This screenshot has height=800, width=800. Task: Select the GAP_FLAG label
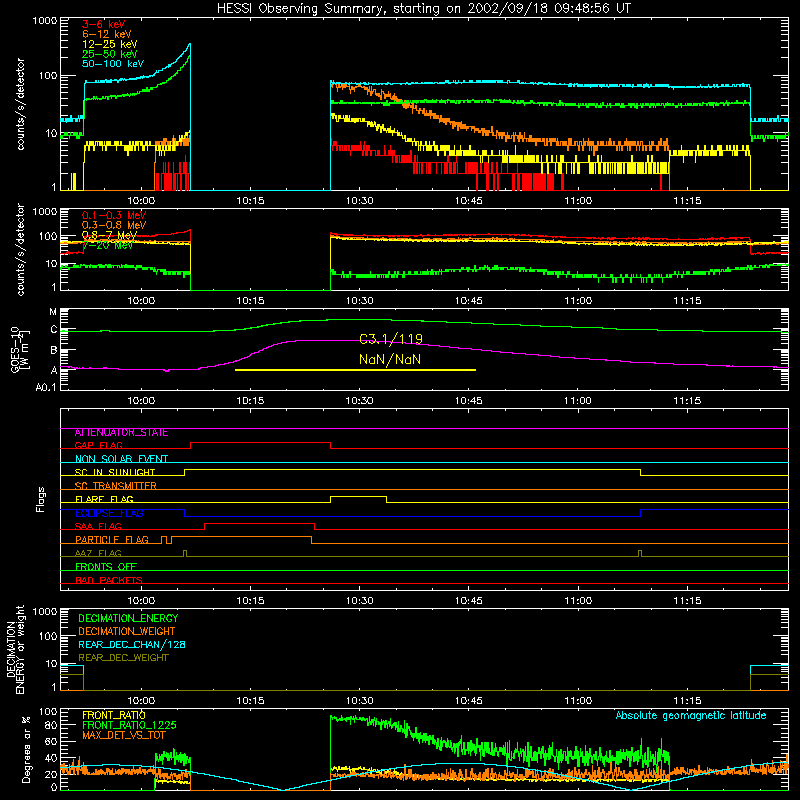coord(98,445)
